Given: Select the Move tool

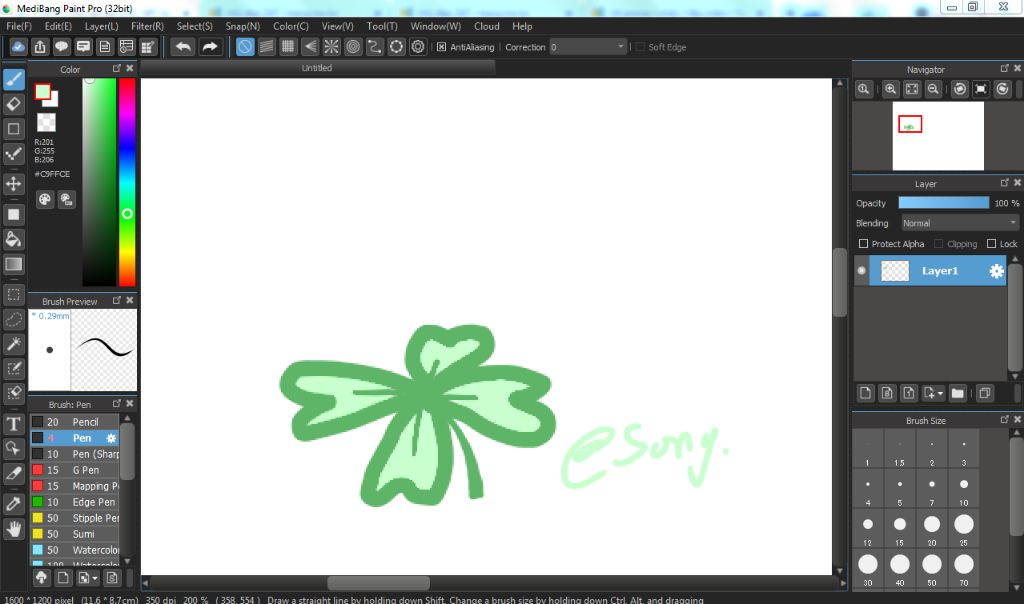Looking at the screenshot, I should [x=14, y=183].
